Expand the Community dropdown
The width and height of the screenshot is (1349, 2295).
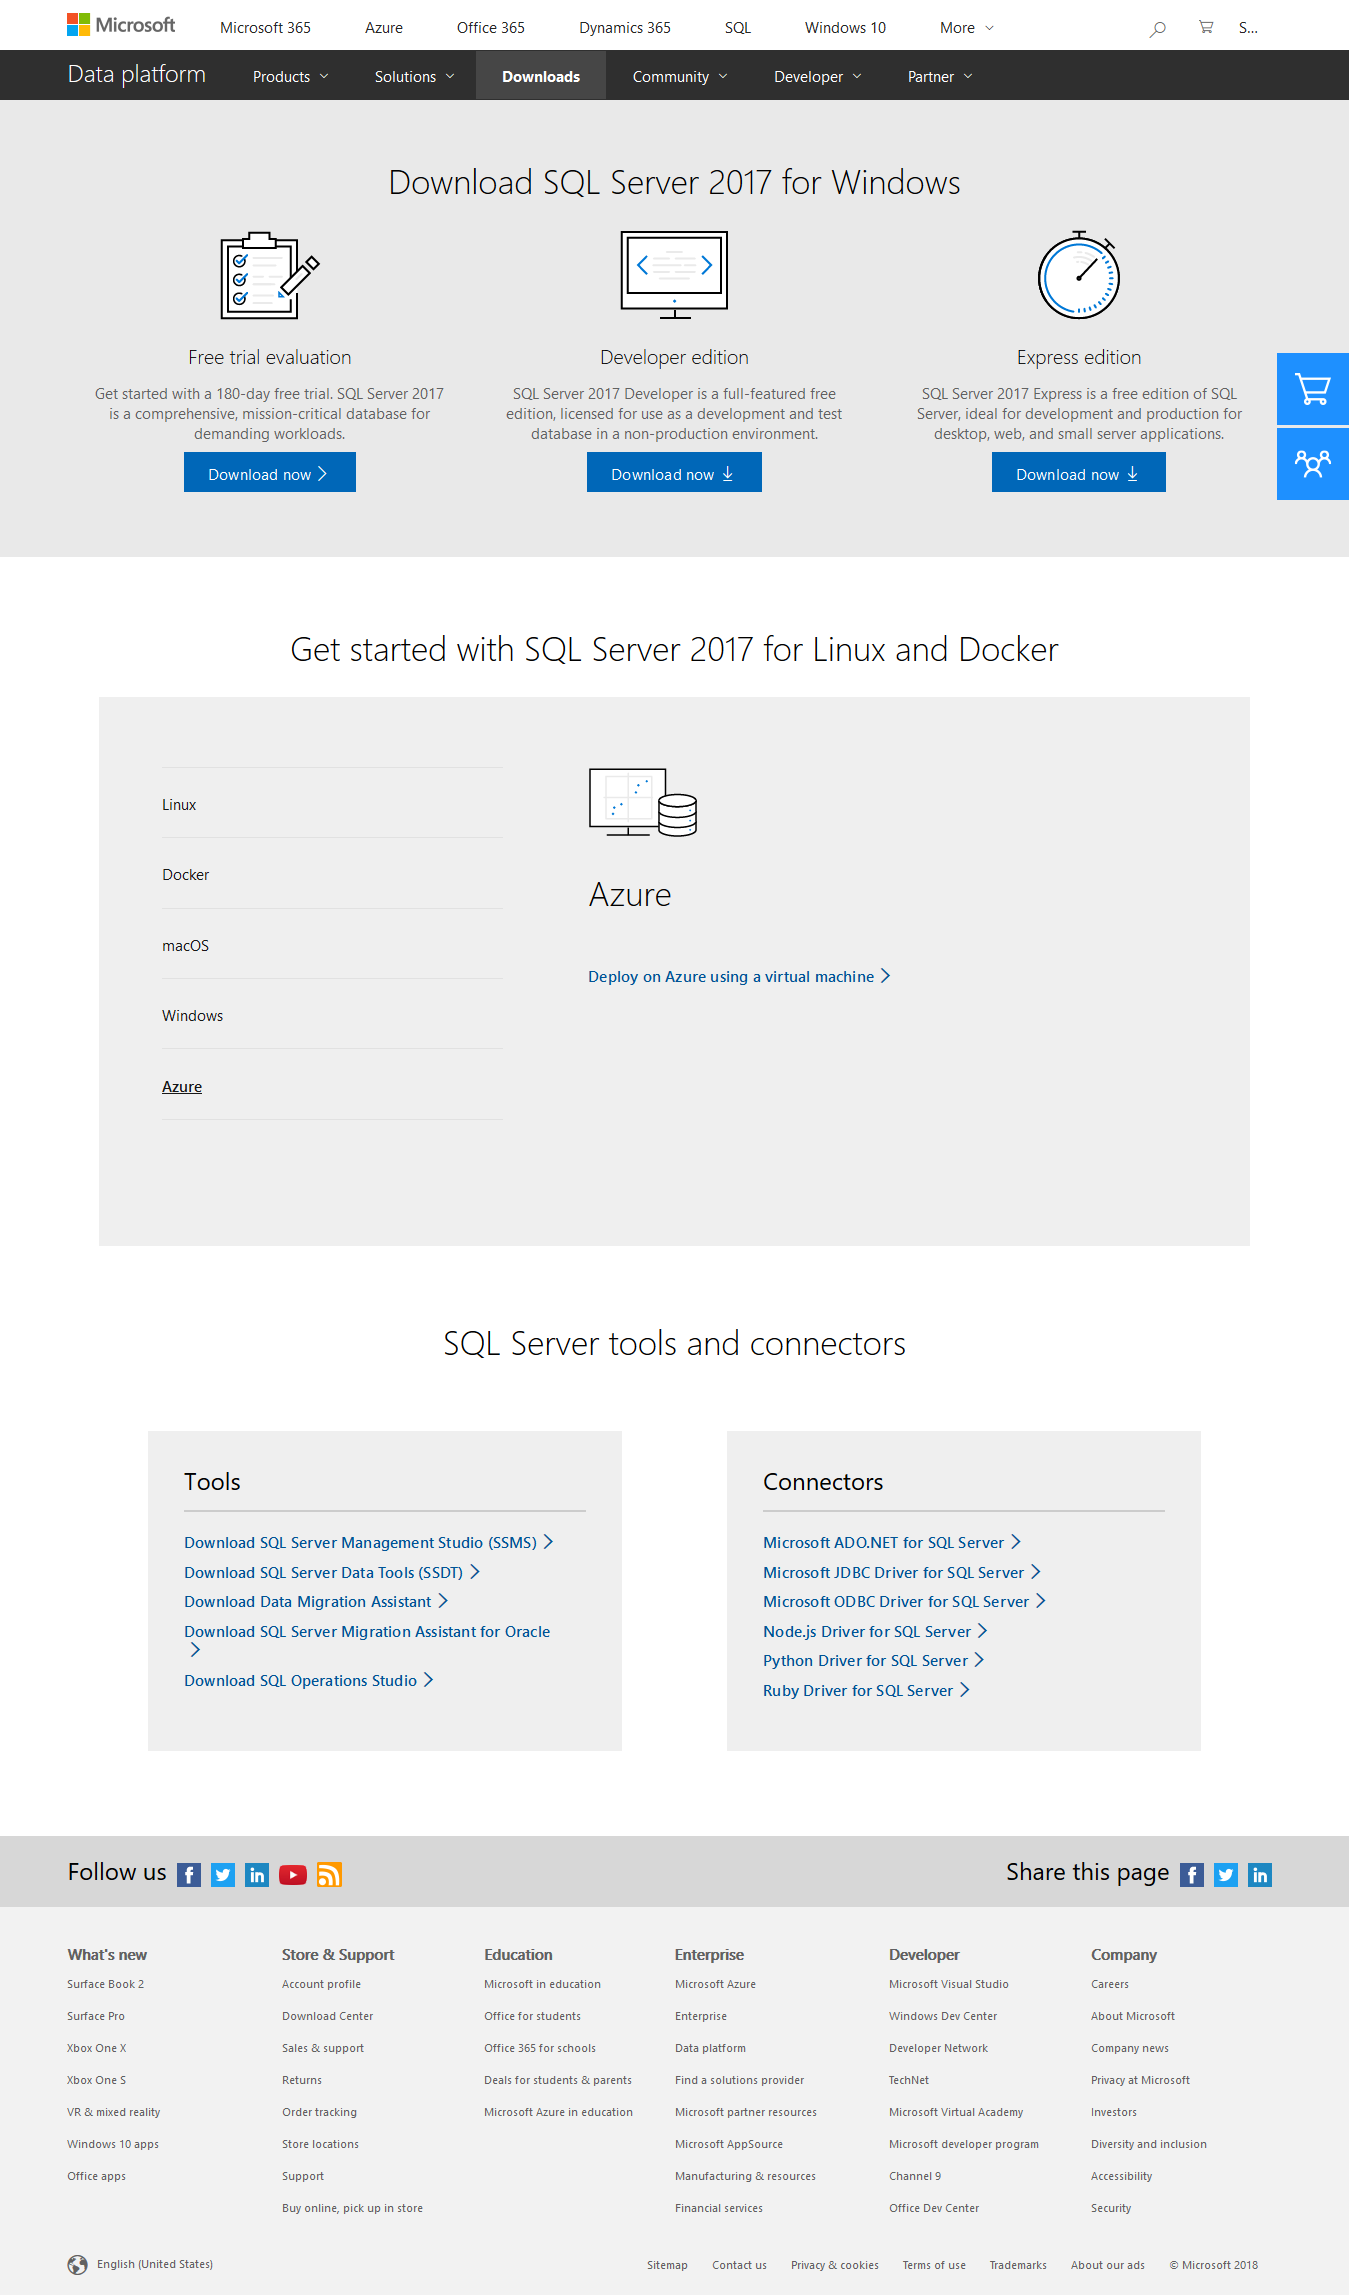tap(680, 77)
